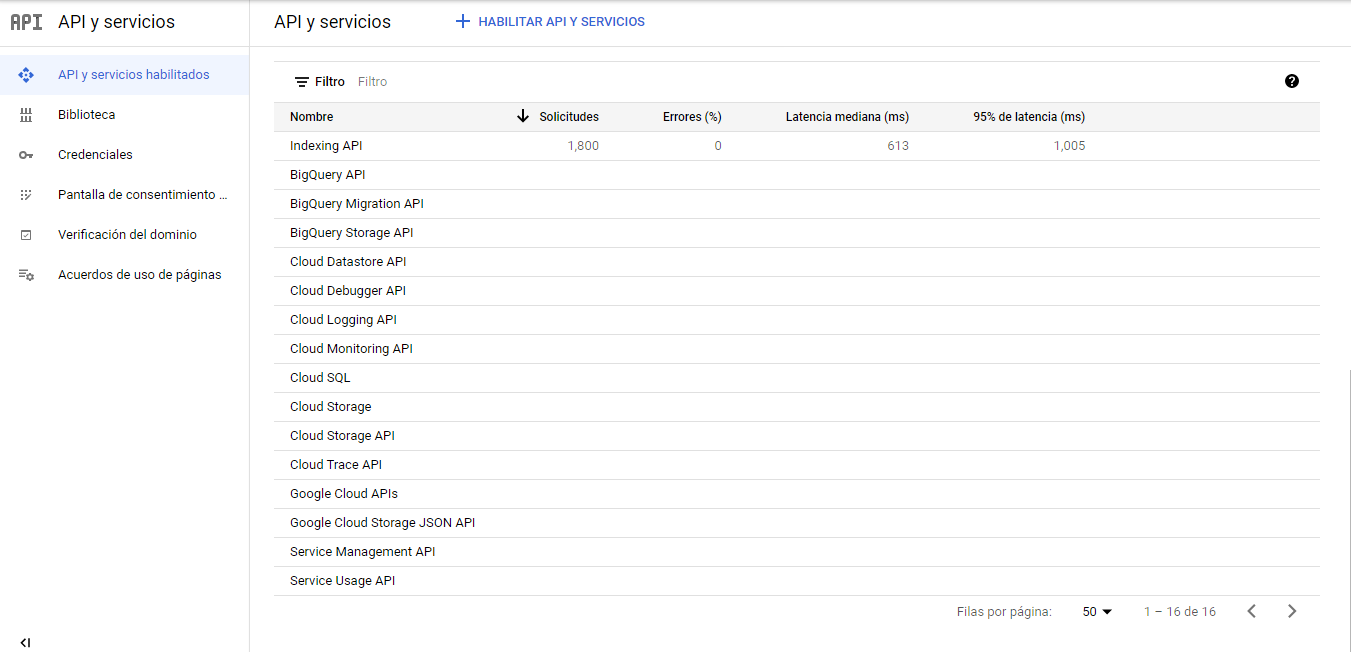Viewport: 1351px width, 652px height.
Task: Click the API logo icon in sidebar header
Action: pos(26,22)
